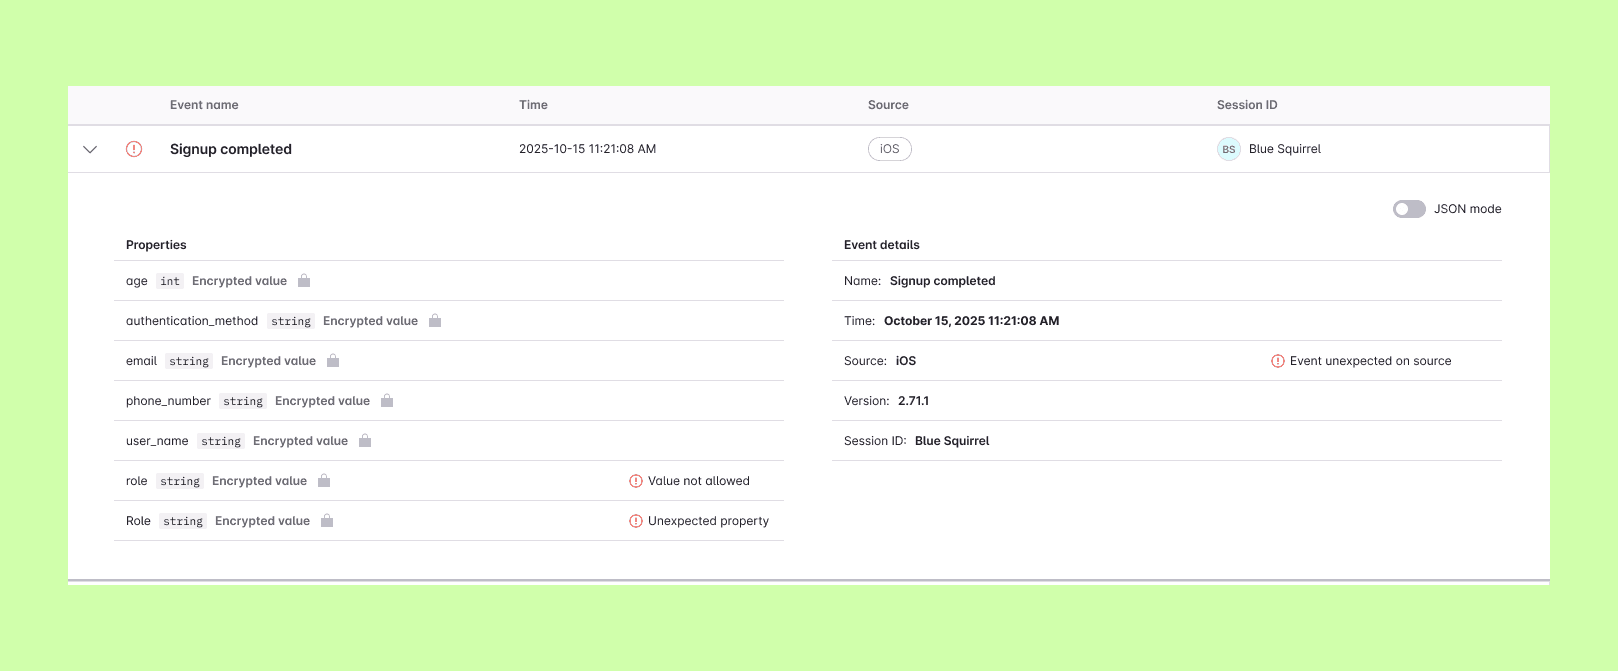Click the lock icon in the phone_number row
Viewport: 1618px width, 671px height.
[387, 401]
